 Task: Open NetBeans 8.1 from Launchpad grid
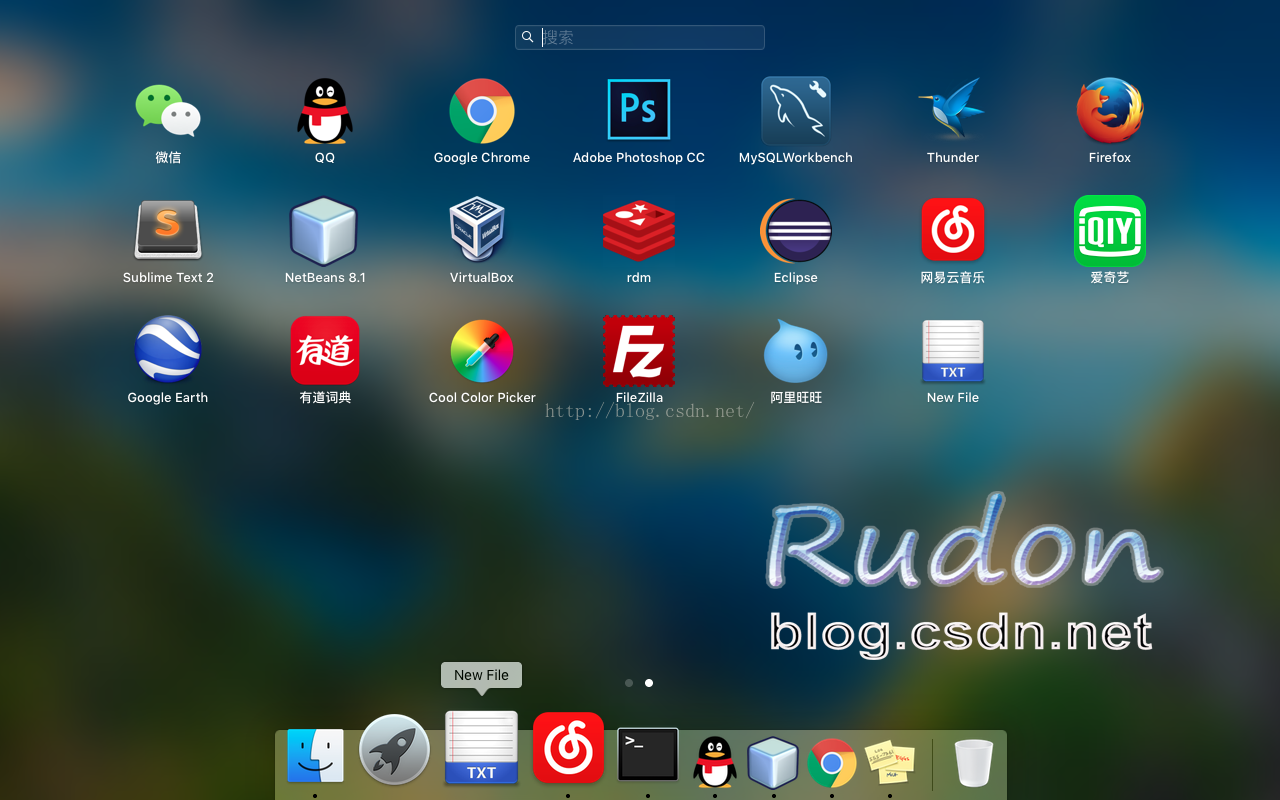324,230
